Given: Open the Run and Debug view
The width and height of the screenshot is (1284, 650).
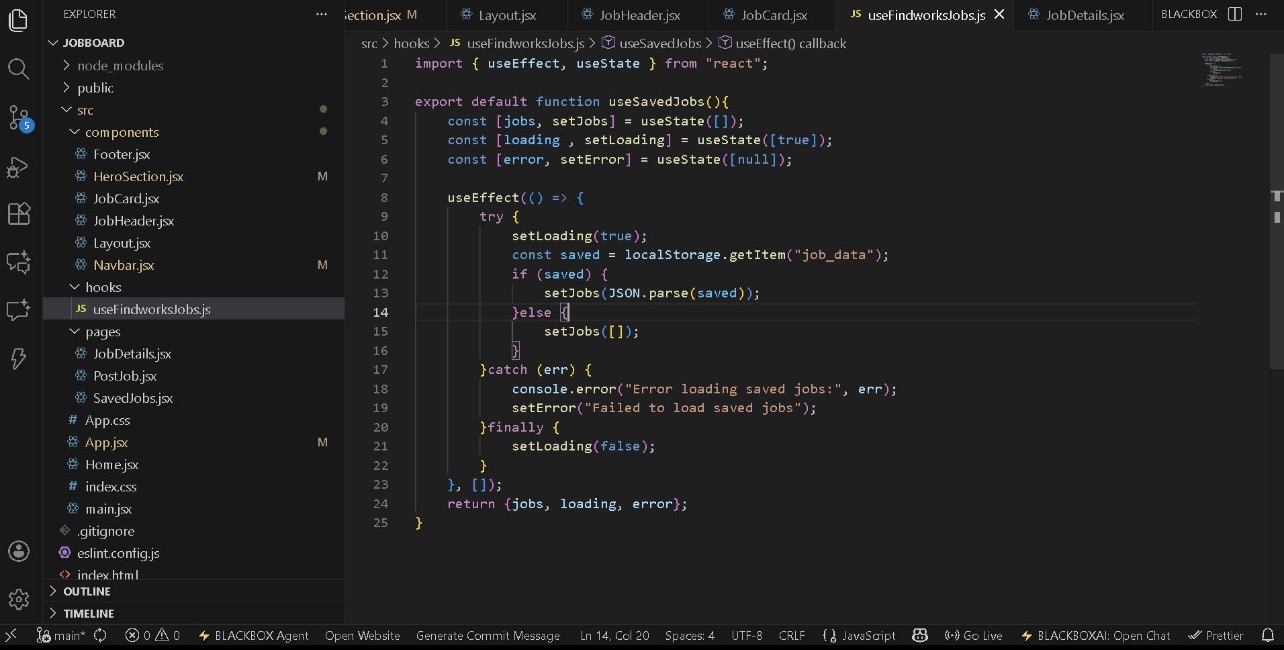Looking at the screenshot, I should pos(18,167).
